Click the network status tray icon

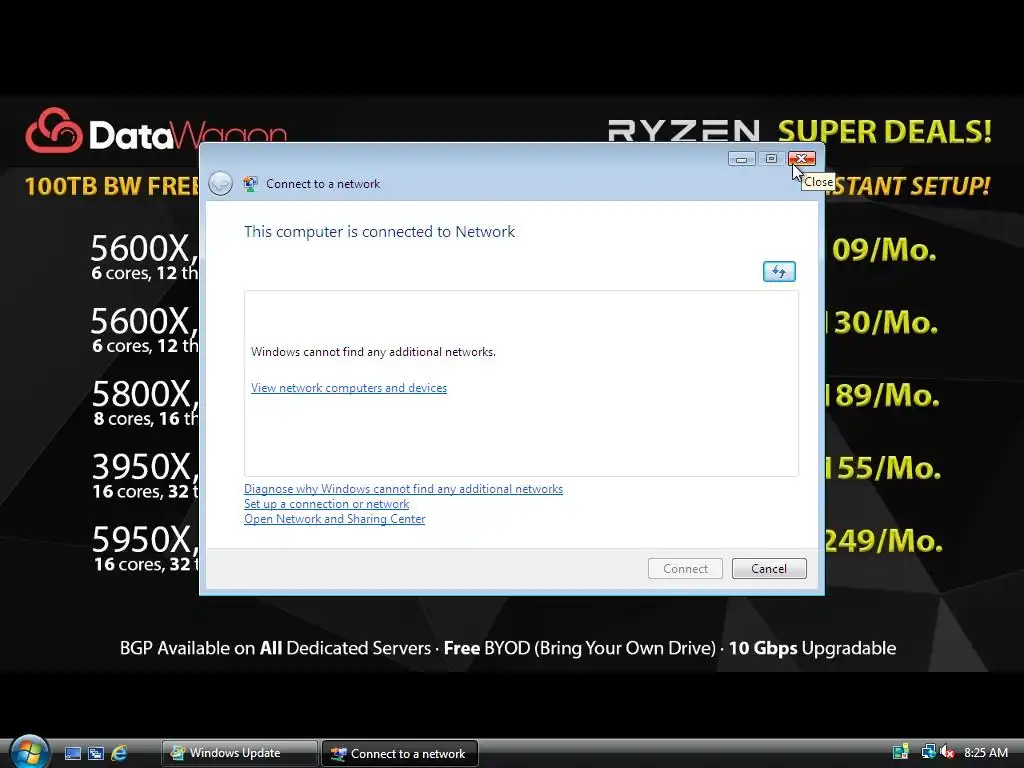click(x=928, y=752)
